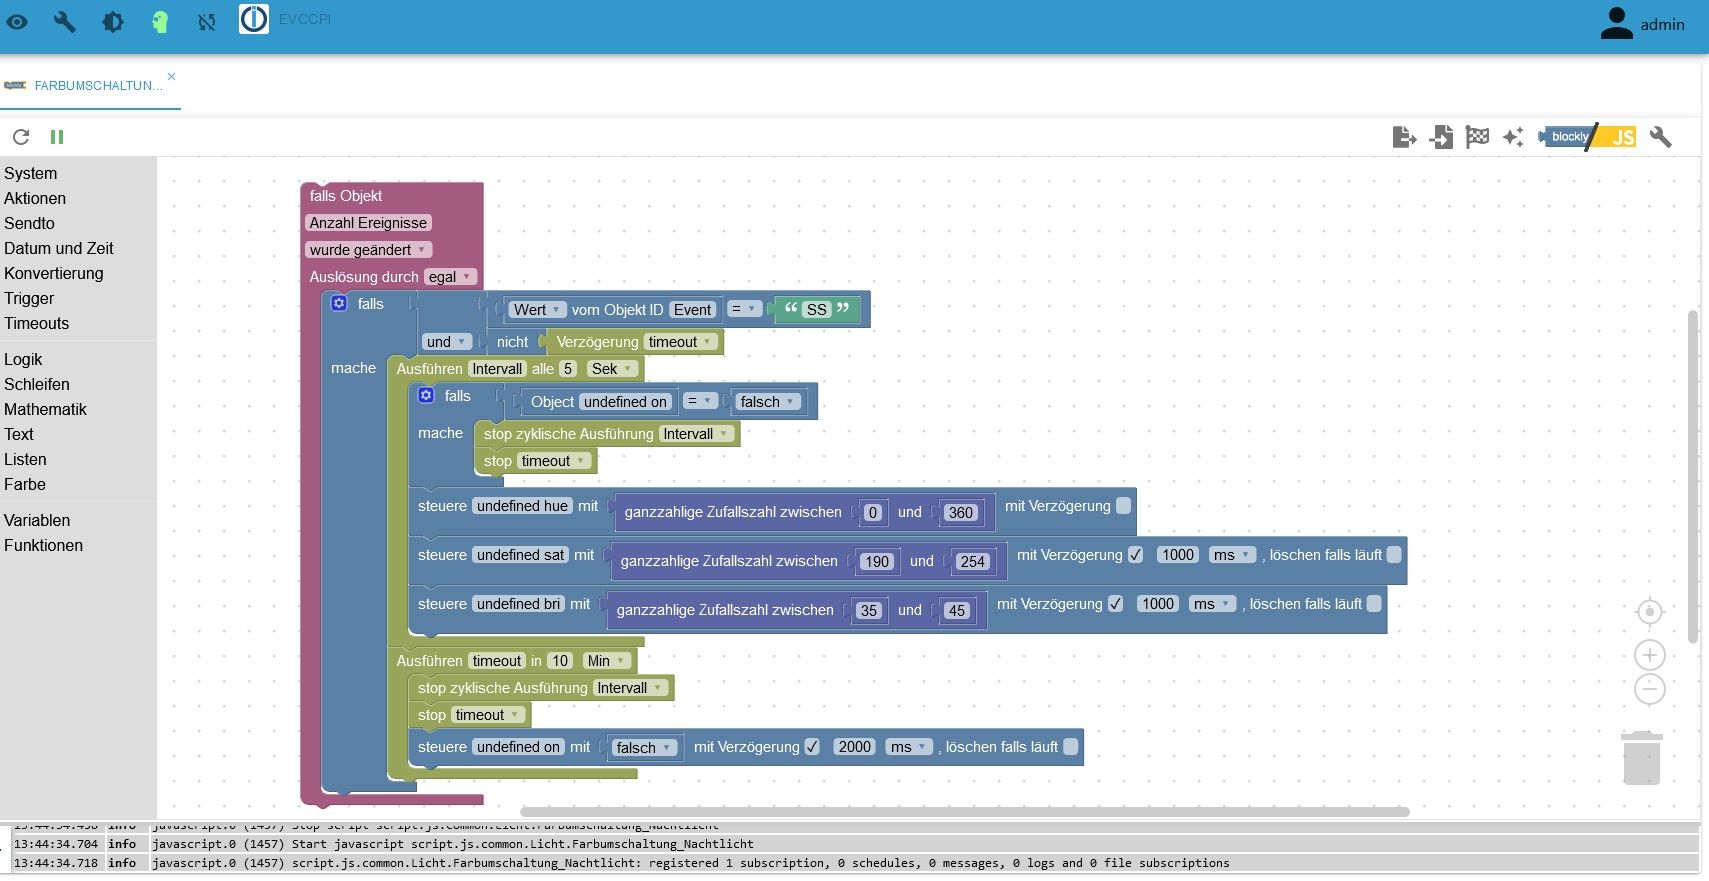Click the import blocks icon
1709x881 pixels.
pyautogui.click(x=1441, y=137)
